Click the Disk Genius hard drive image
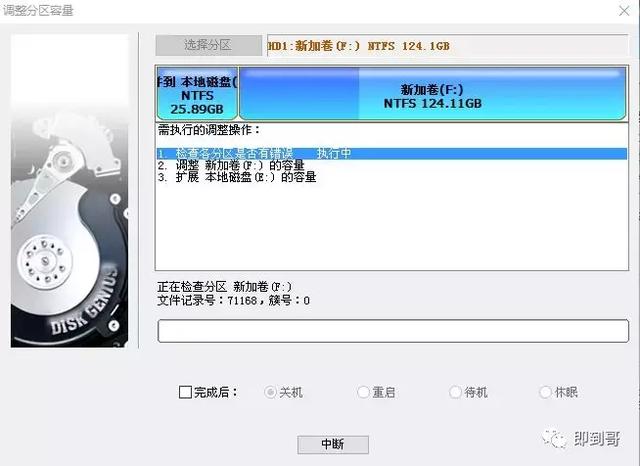640x466 pixels. point(69,191)
